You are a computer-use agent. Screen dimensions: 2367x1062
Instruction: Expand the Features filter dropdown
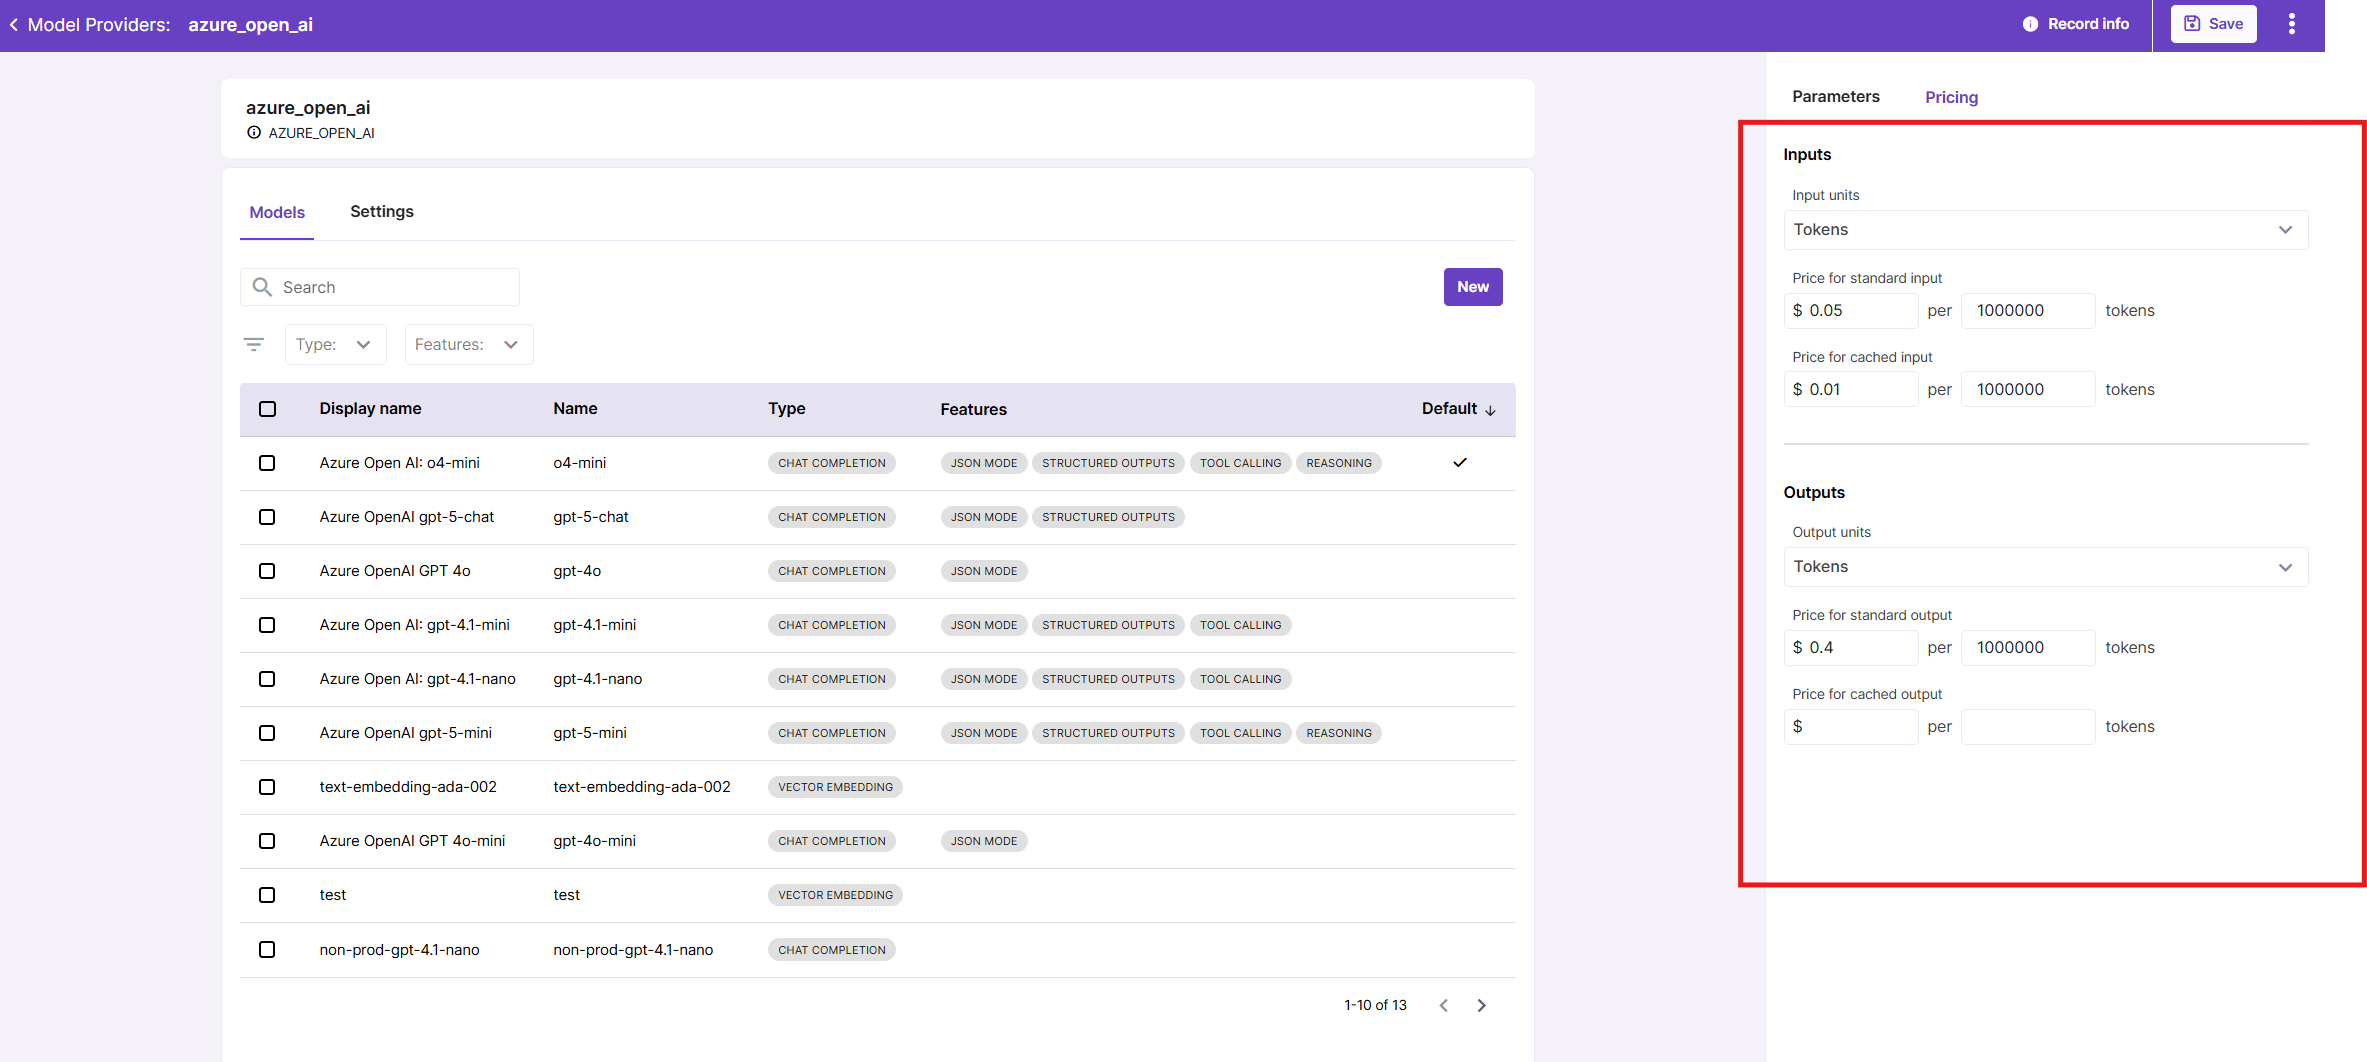[x=468, y=345]
